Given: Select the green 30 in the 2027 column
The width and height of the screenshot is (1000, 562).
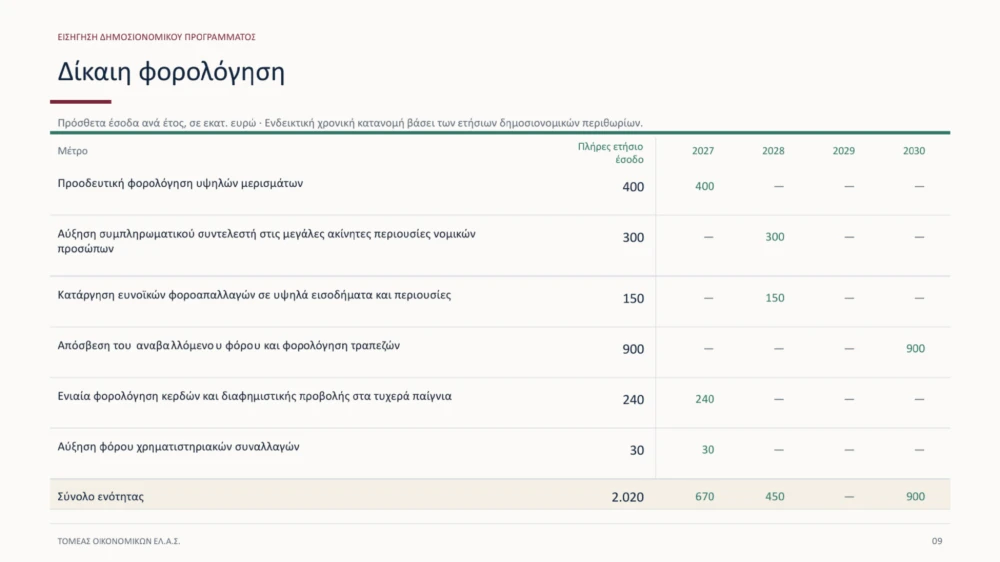Looking at the screenshot, I should point(707,450).
